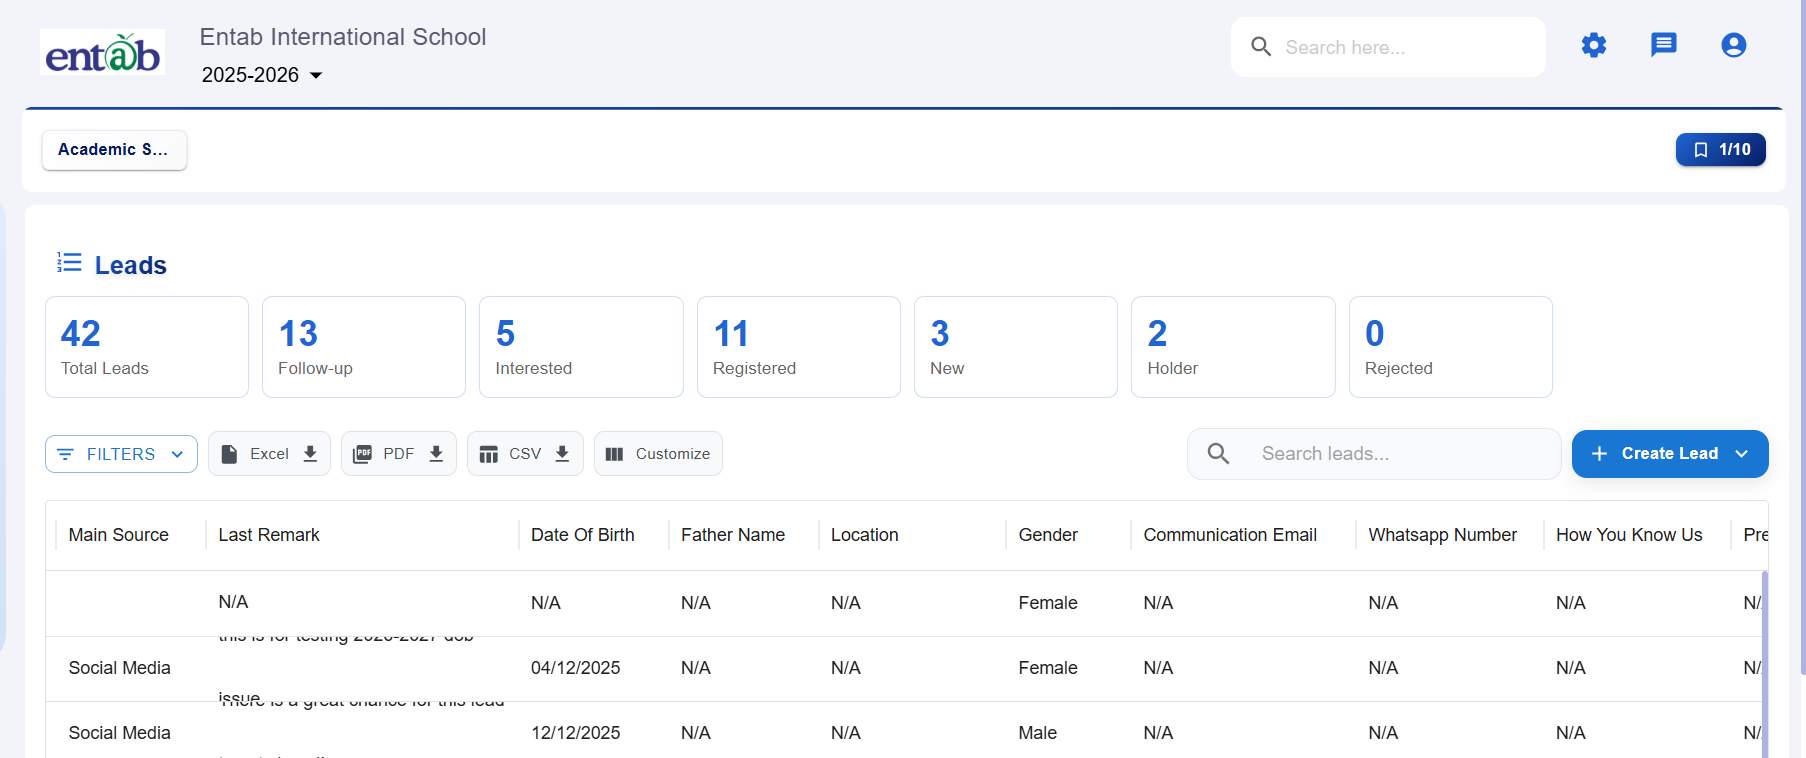
Task: Click the user profile account icon
Action: click(1733, 46)
